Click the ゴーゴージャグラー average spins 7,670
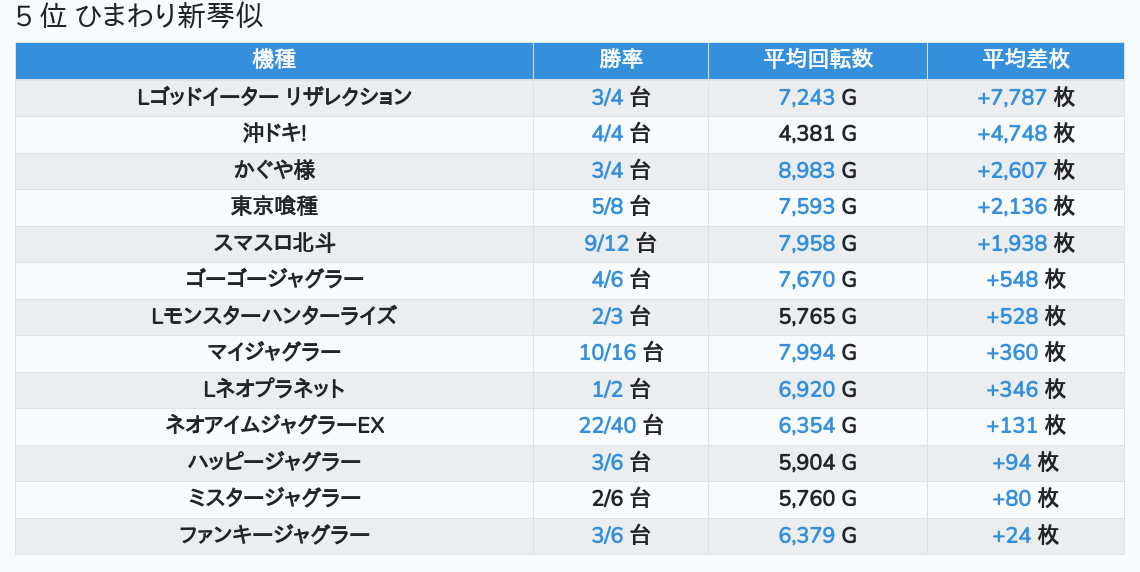The height and width of the screenshot is (572, 1140). tap(806, 279)
